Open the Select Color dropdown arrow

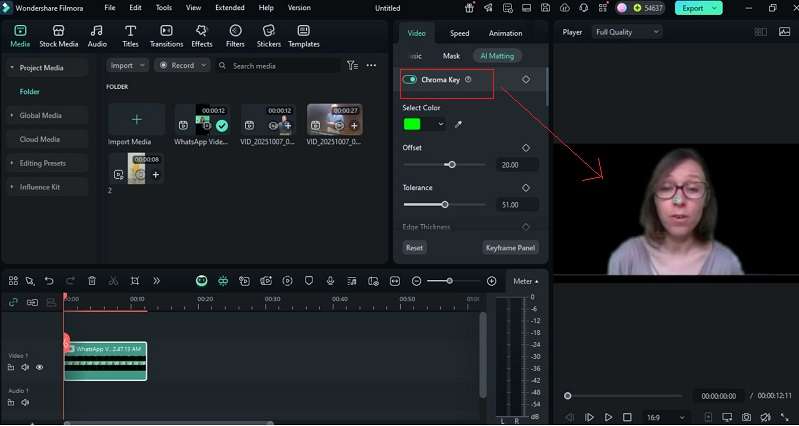pyautogui.click(x=441, y=124)
